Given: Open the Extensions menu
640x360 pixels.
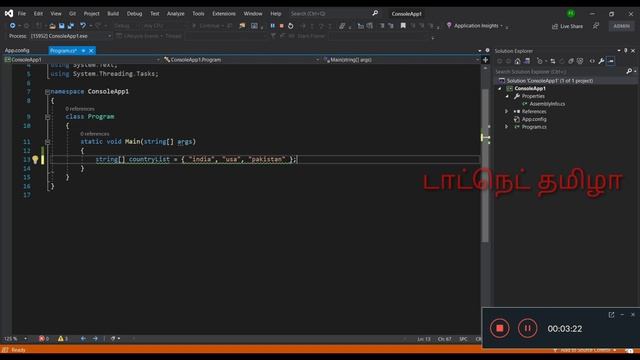Looking at the screenshot, I should pos(224,13).
